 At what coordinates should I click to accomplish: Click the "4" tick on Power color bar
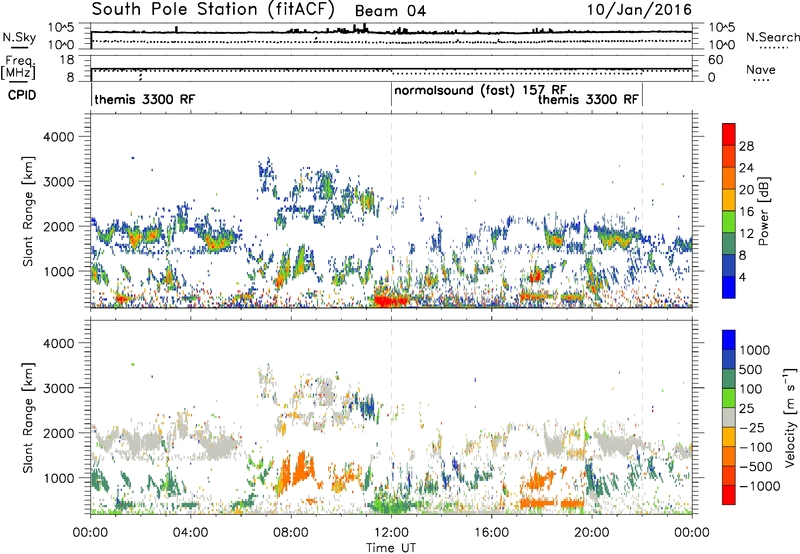pos(742,277)
